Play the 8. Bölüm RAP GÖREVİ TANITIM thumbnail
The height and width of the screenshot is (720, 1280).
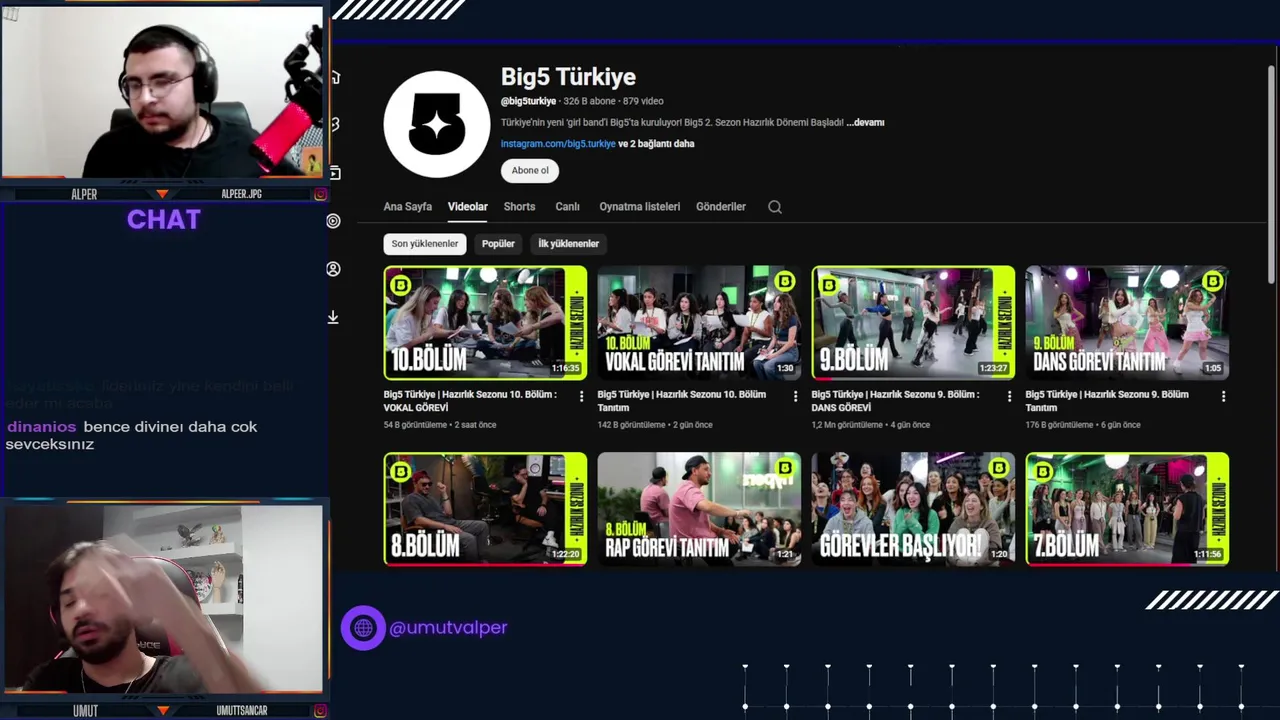tap(699, 509)
